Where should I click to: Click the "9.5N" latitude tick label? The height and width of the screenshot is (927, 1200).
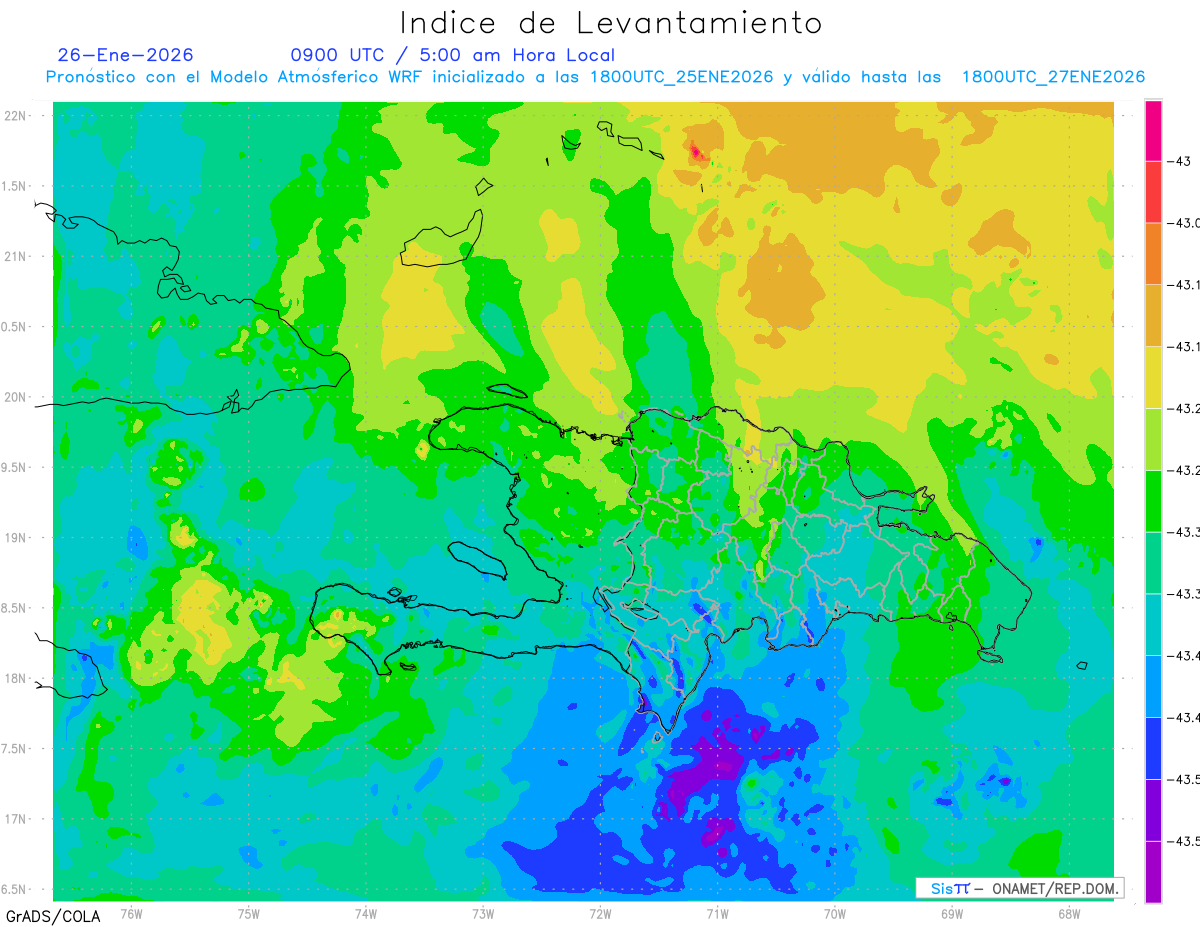point(15,468)
